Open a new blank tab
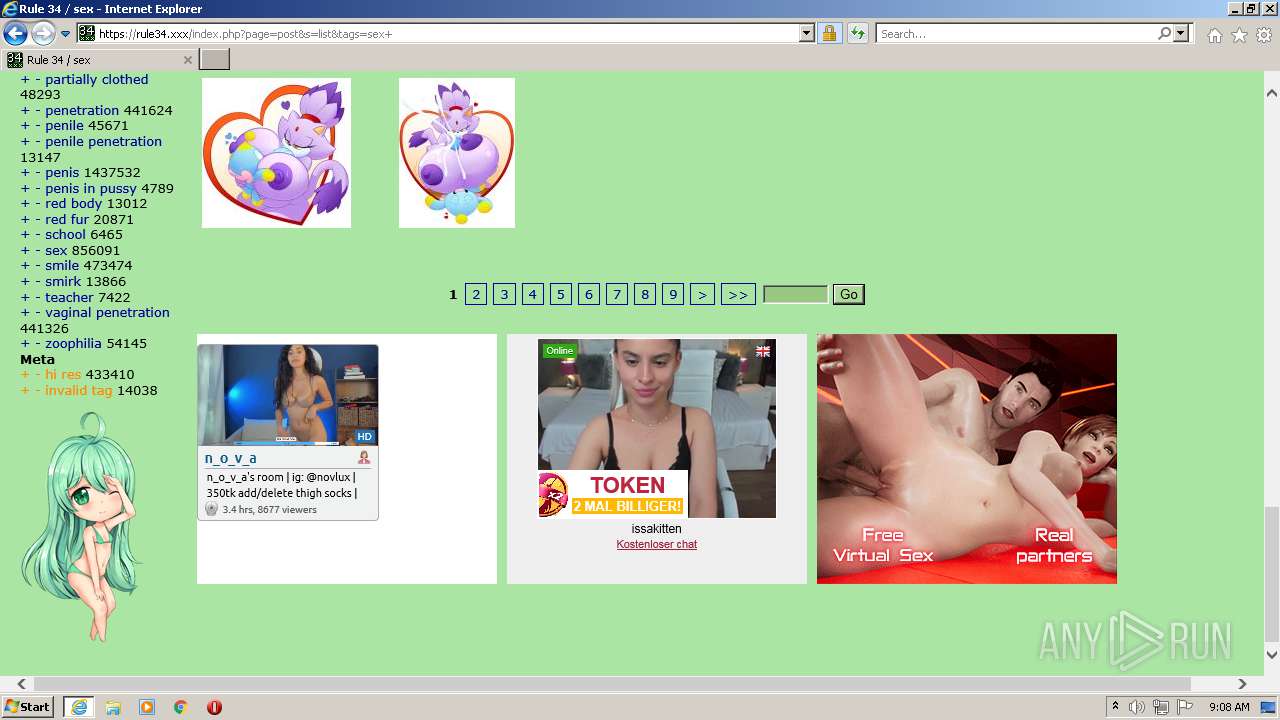1280x720 pixels. (215, 60)
